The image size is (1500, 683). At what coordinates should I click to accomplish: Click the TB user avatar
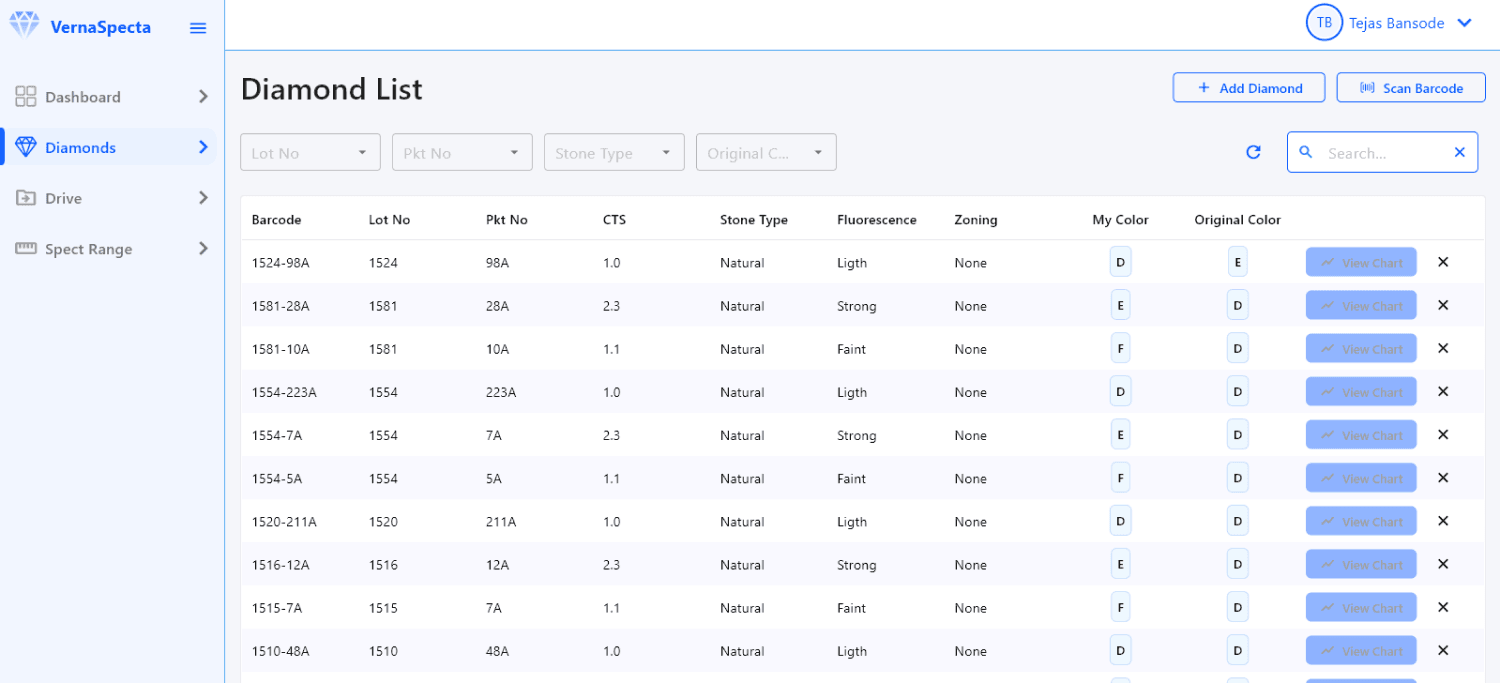click(1324, 23)
